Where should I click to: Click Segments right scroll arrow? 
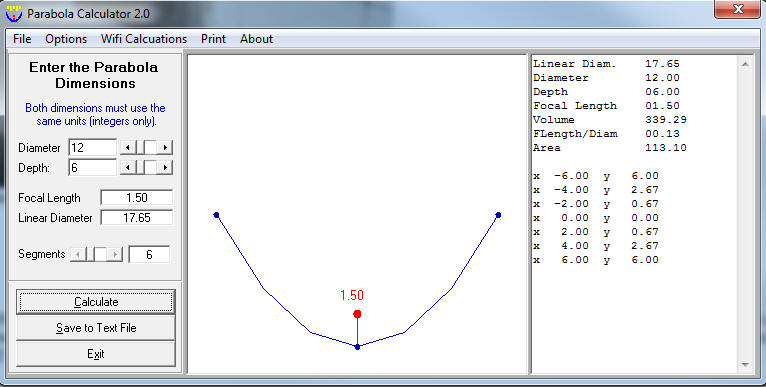[115, 254]
